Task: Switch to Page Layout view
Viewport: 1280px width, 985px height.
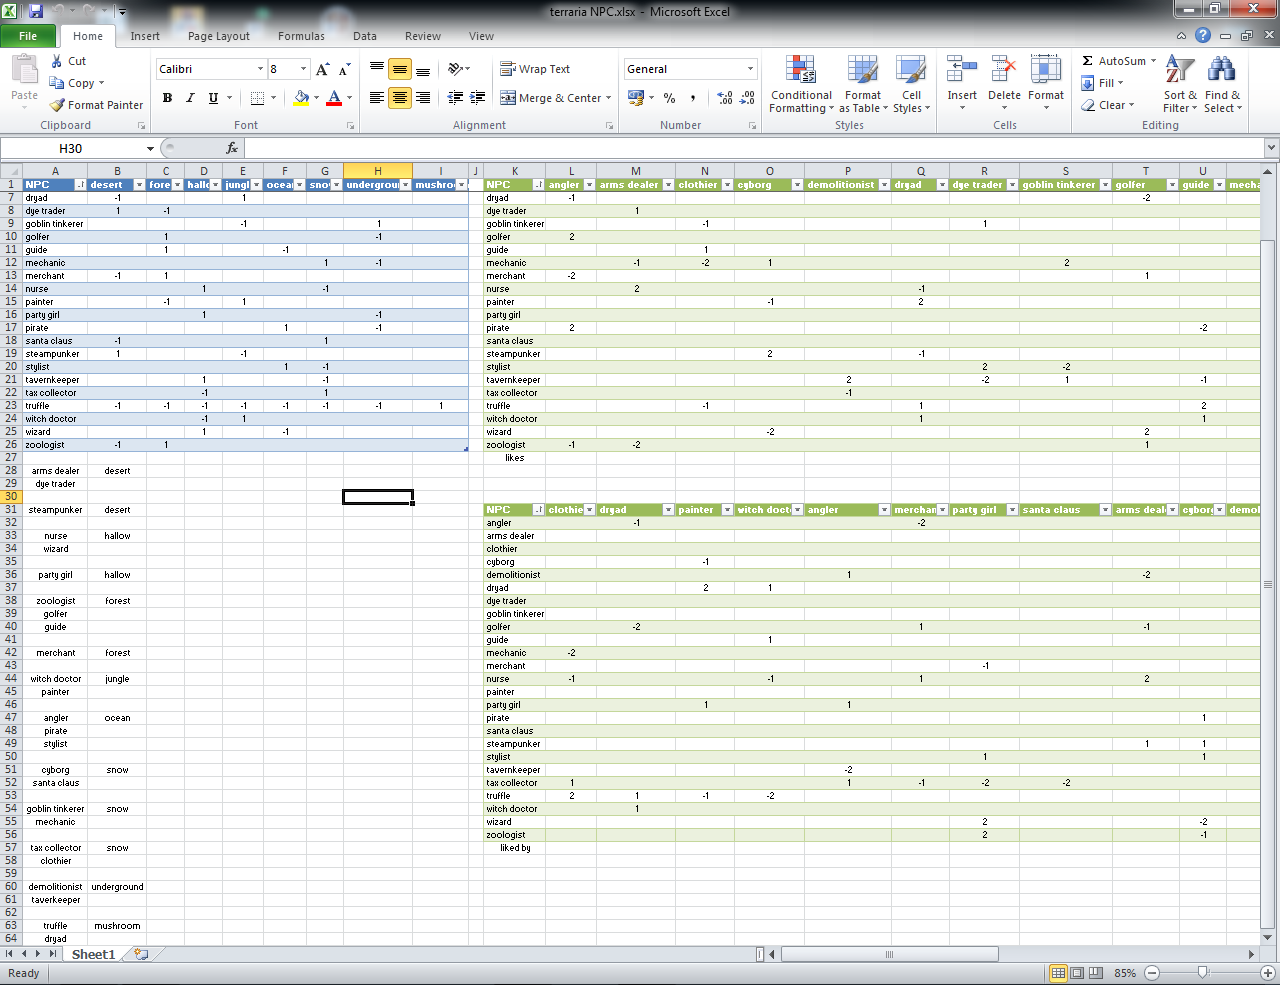Action: point(1077,973)
